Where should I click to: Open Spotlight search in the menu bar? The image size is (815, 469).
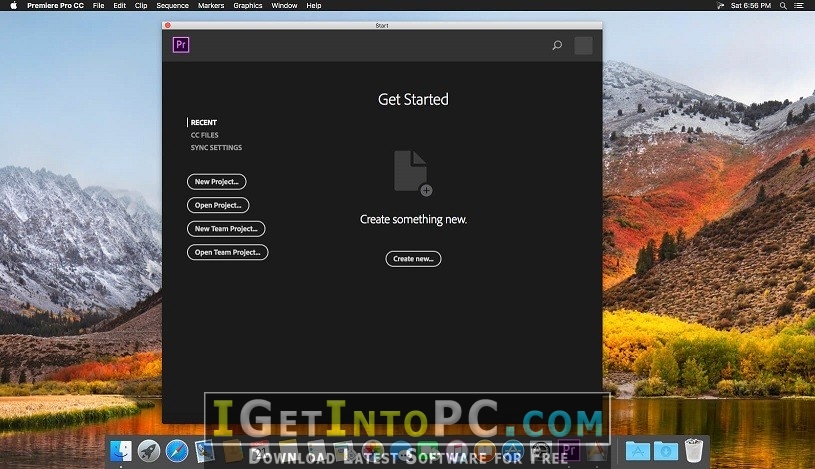click(783, 6)
